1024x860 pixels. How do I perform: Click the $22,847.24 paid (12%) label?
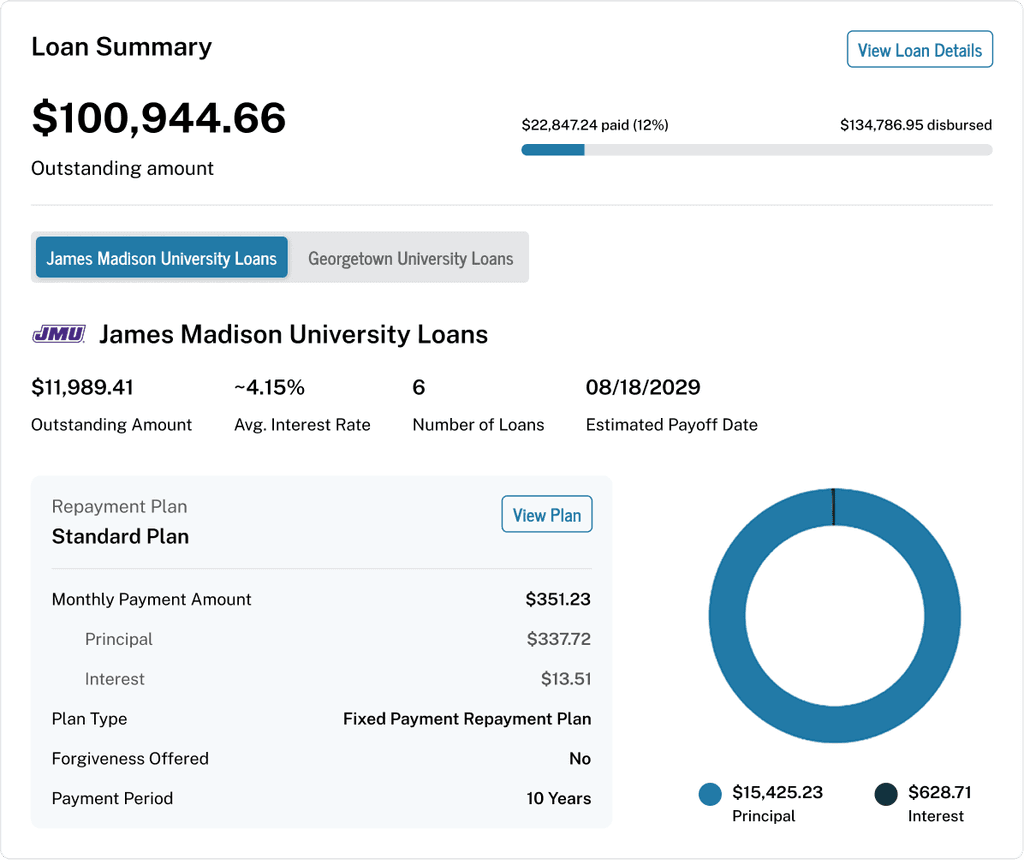pos(595,125)
